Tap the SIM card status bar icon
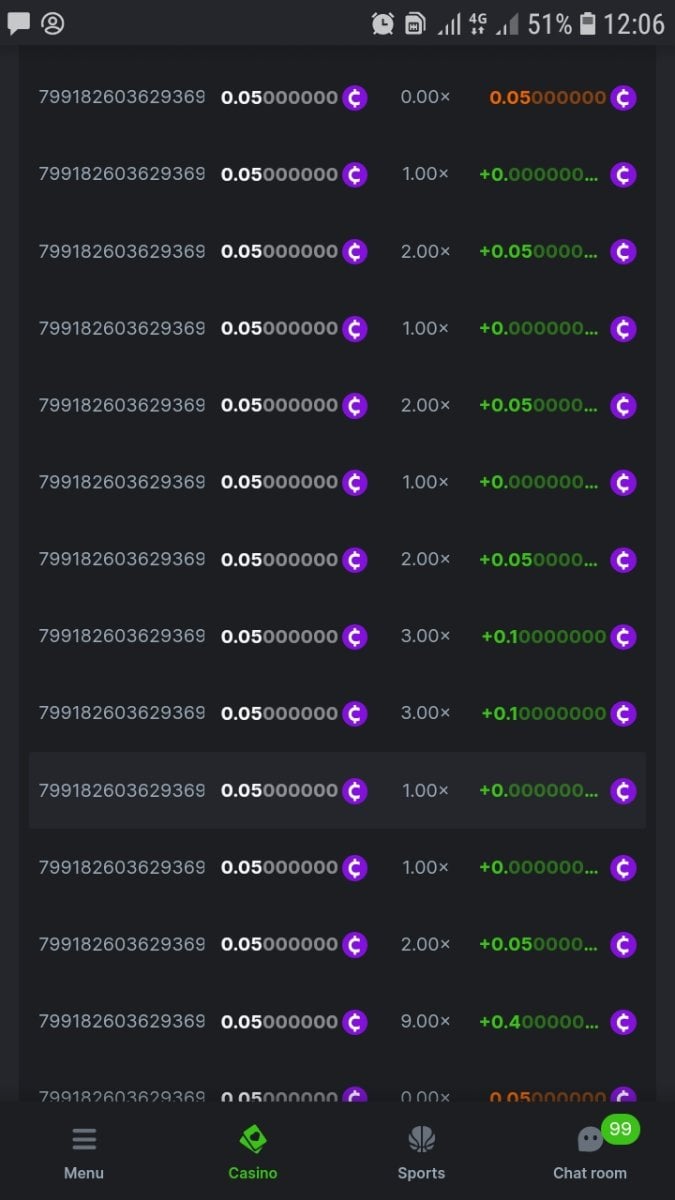This screenshot has height=1200, width=675. point(414,24)
